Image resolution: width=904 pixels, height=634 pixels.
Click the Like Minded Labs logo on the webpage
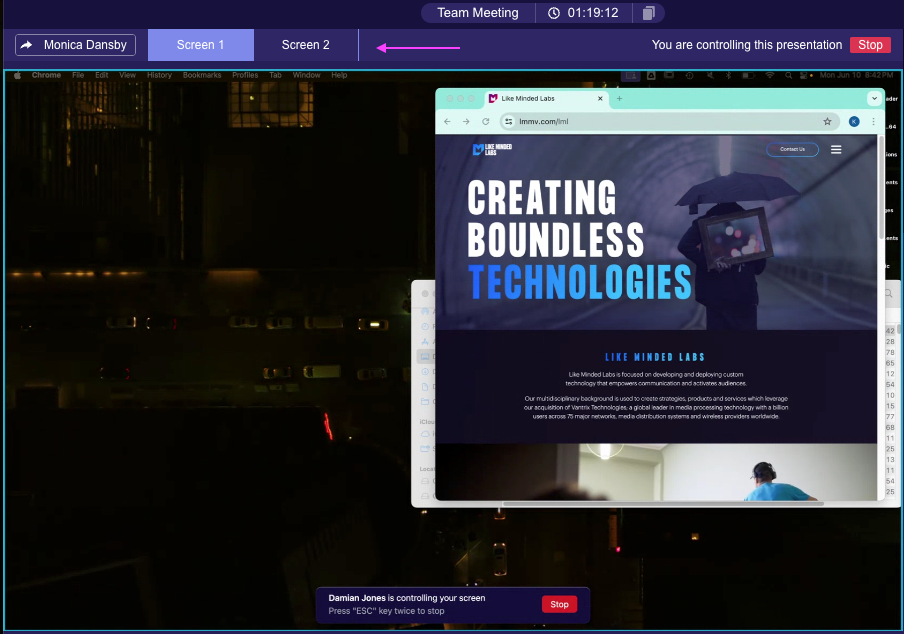(492, 150)
